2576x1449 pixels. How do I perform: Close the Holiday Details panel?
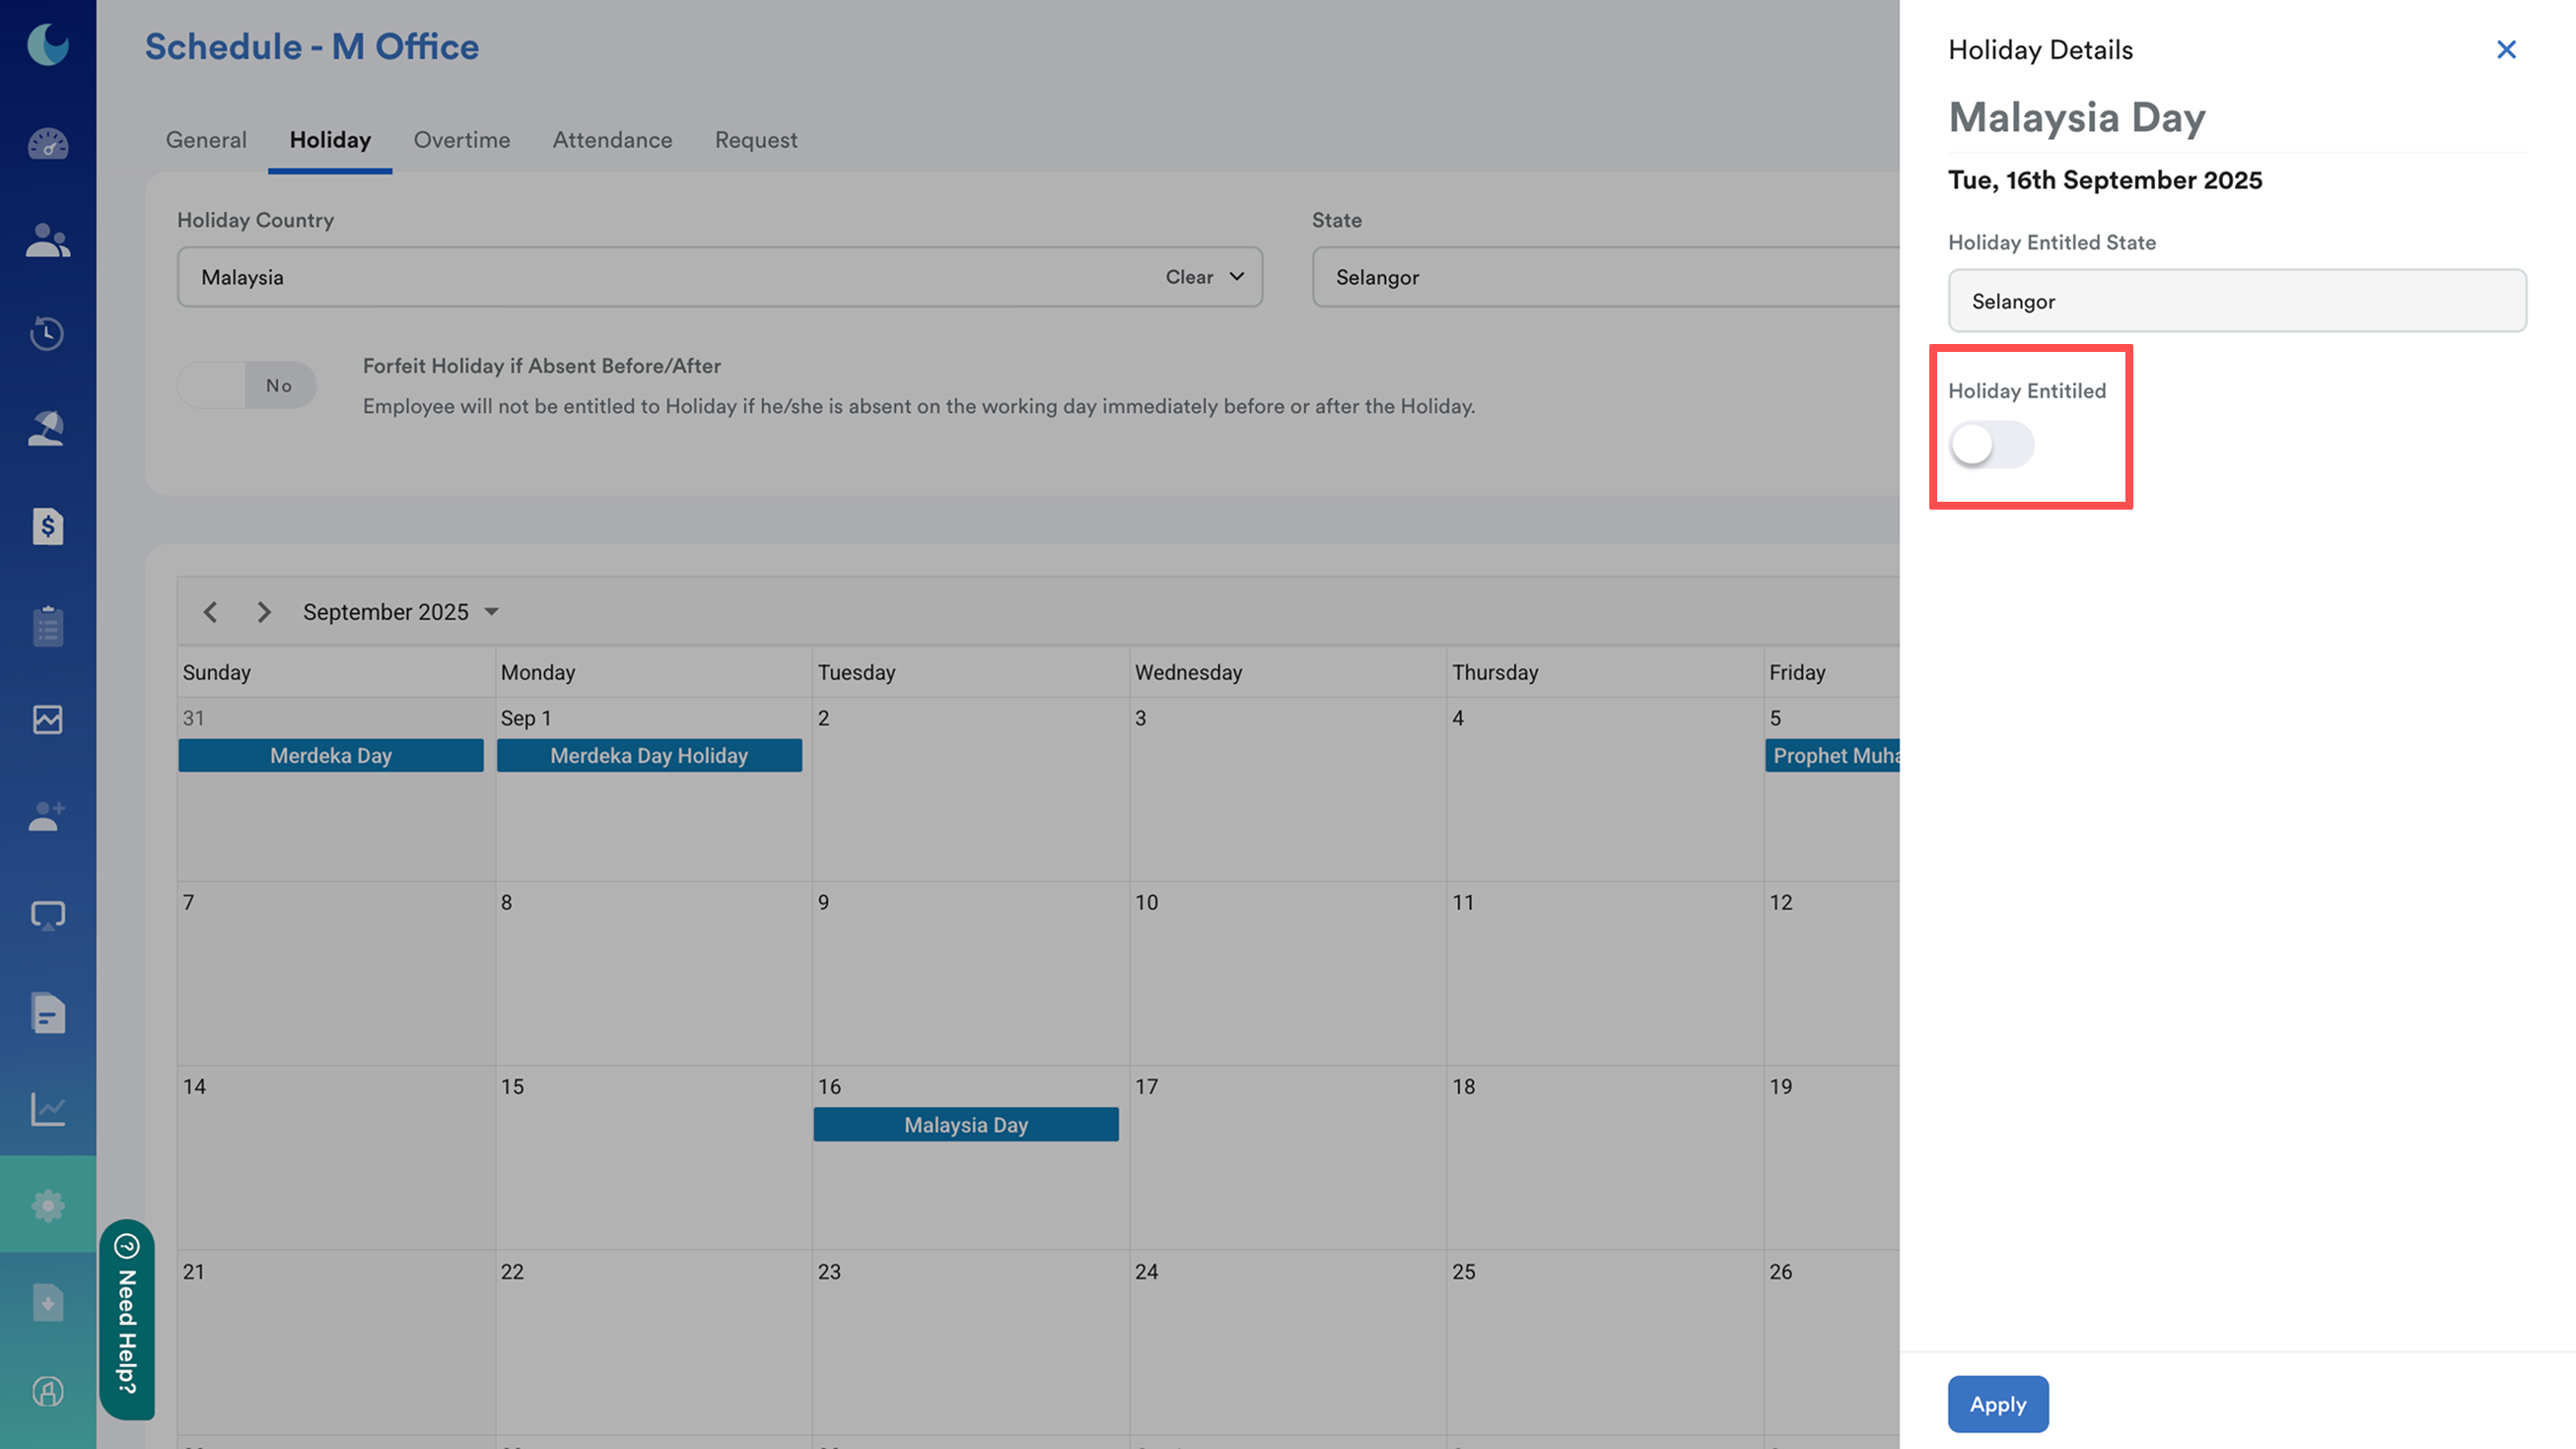(2506, 49)
